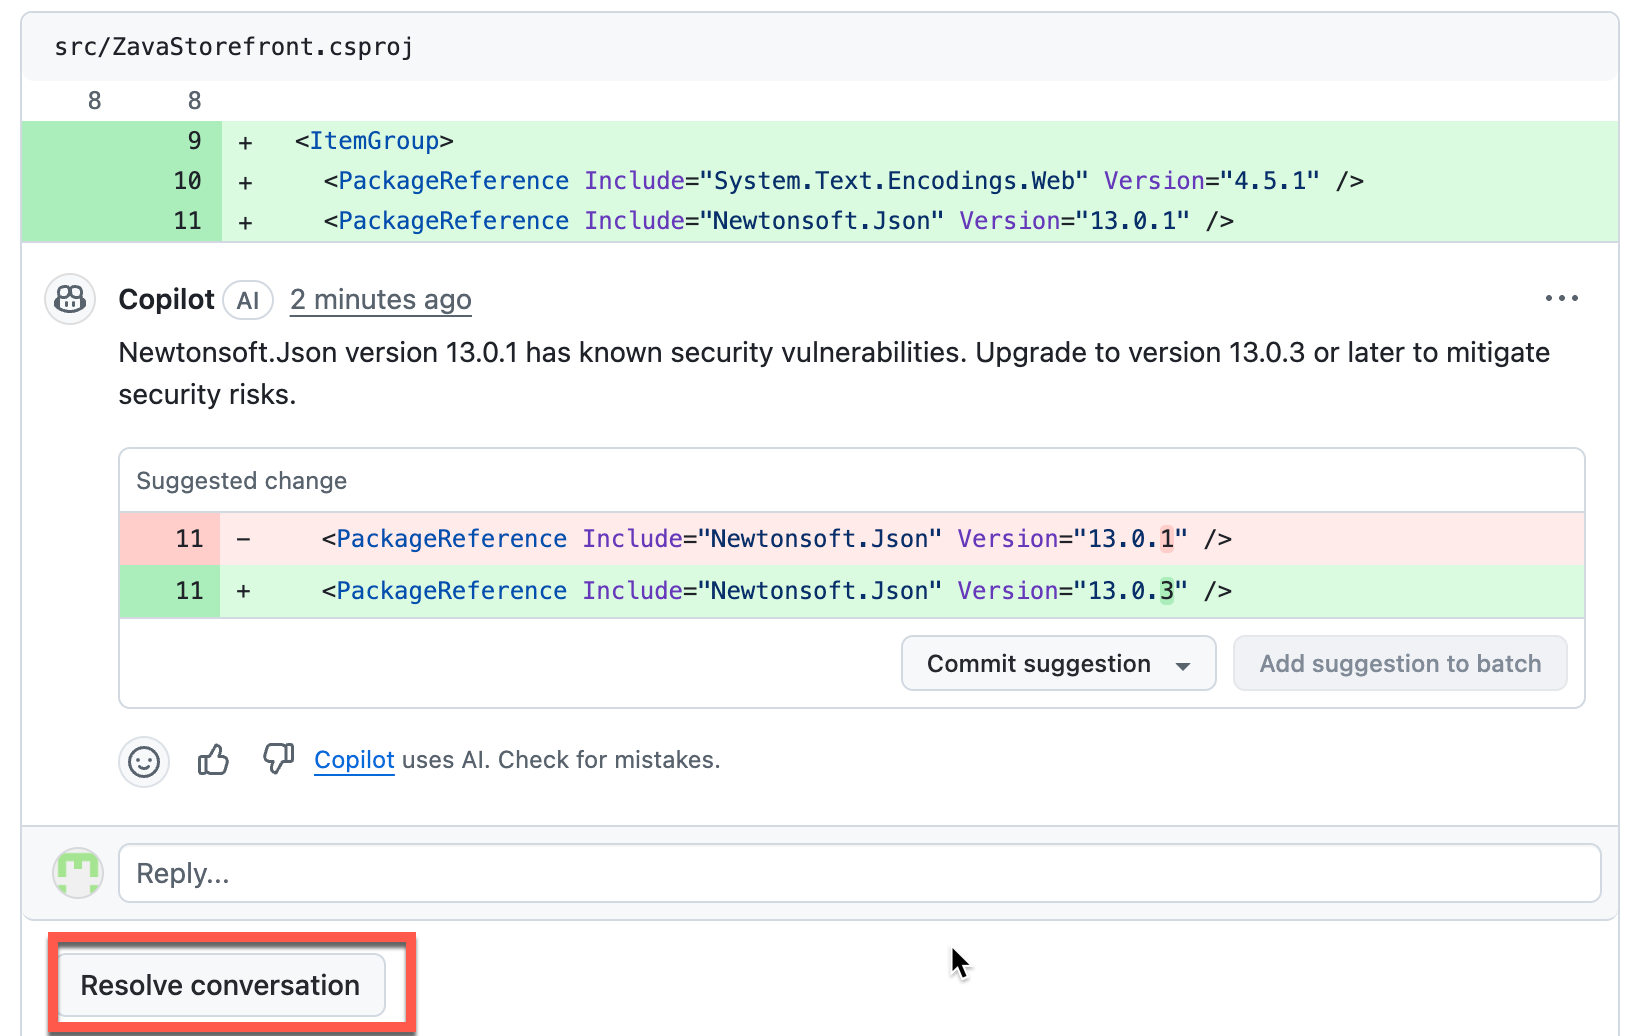Image resolution: width=1640 pixels, height=1036 pixels.
Task: Open the Copilot link in the AI disclaimer
Action: pos(354,760)
